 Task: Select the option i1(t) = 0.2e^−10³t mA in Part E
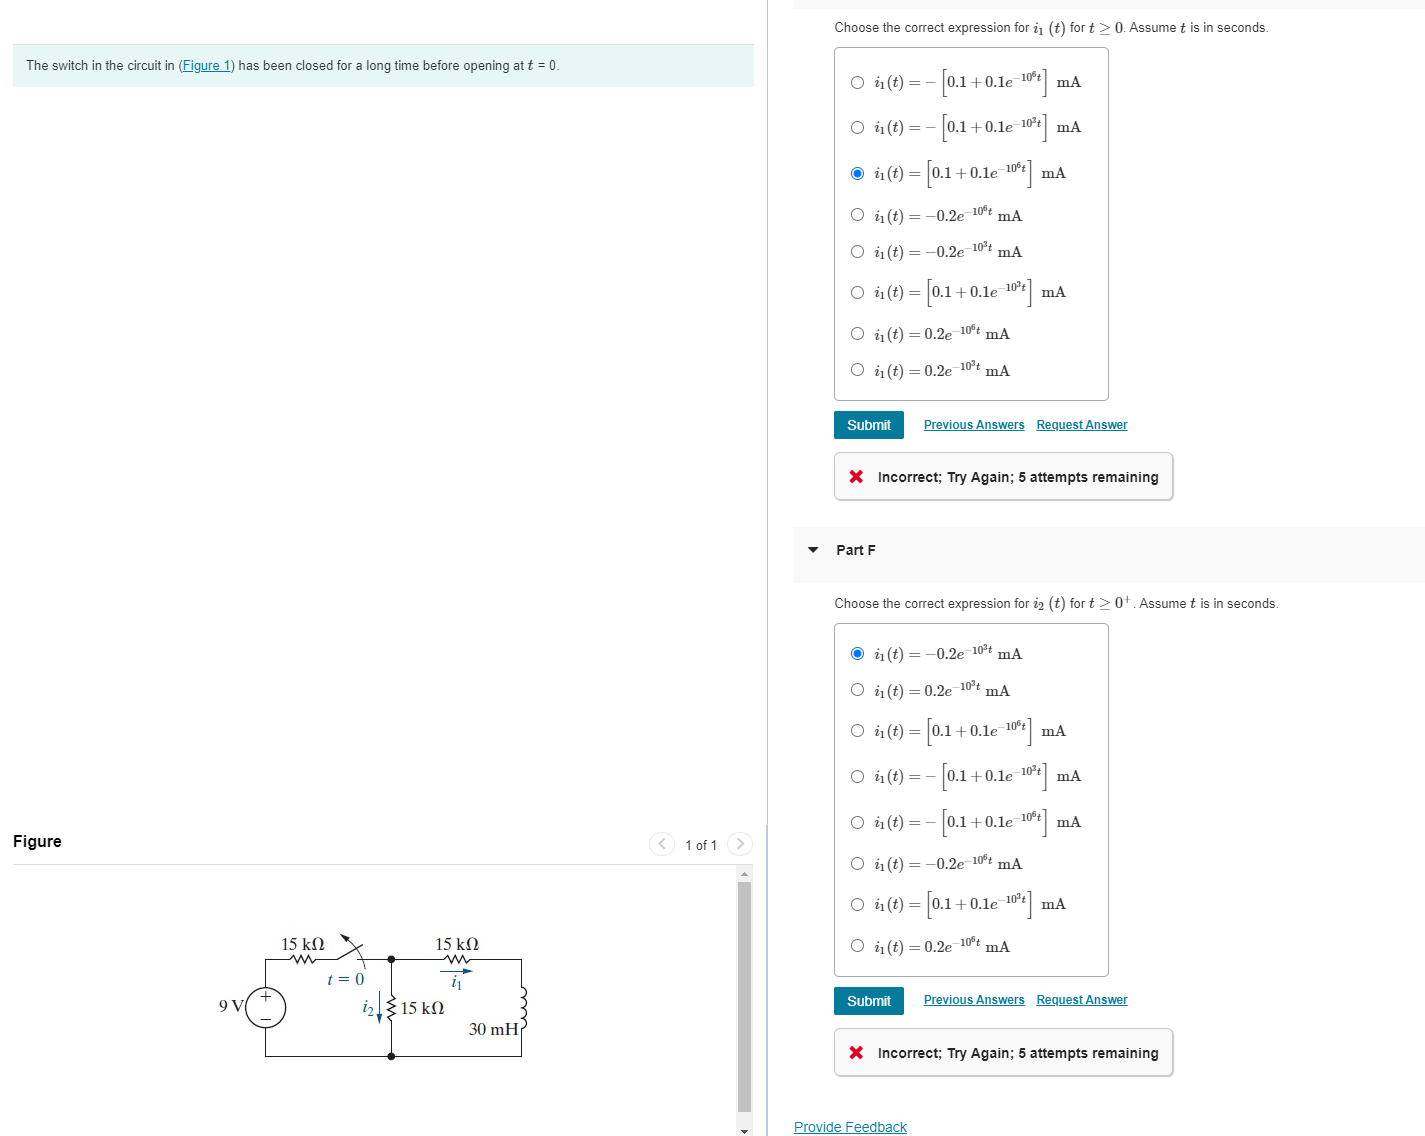click(857, 369)
